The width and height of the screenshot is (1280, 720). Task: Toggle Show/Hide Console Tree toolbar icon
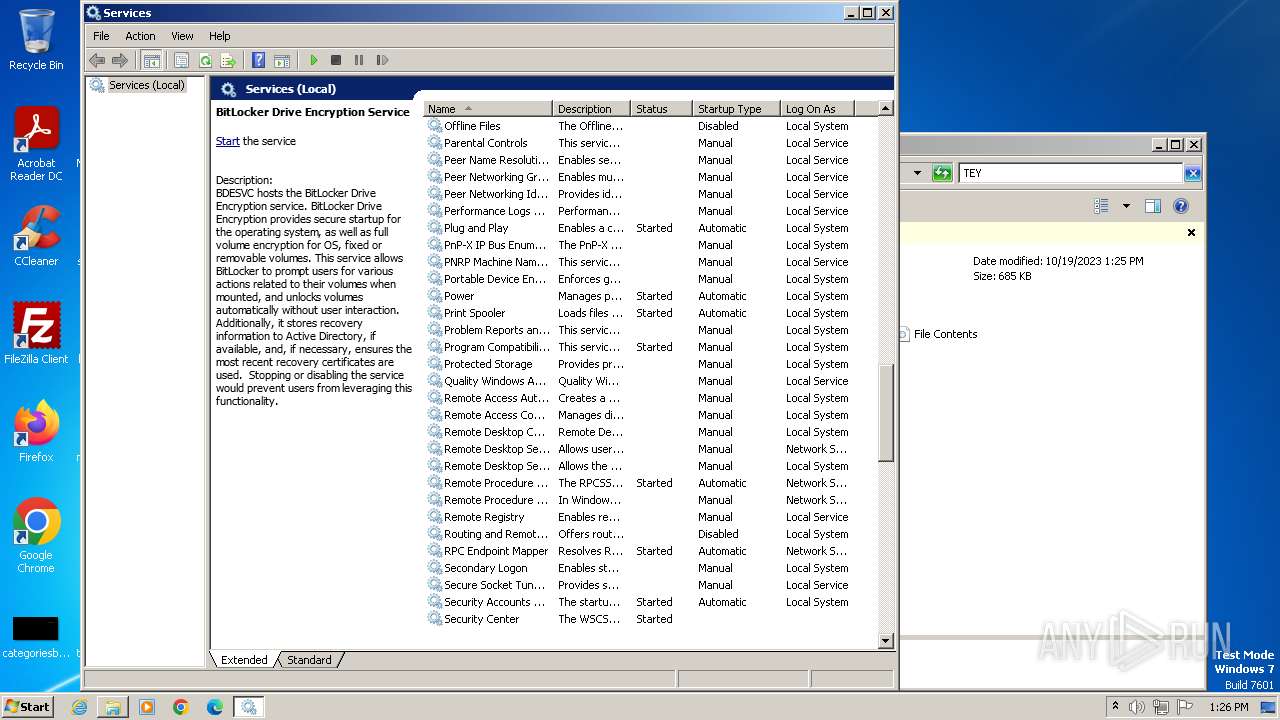coord(151,60)
